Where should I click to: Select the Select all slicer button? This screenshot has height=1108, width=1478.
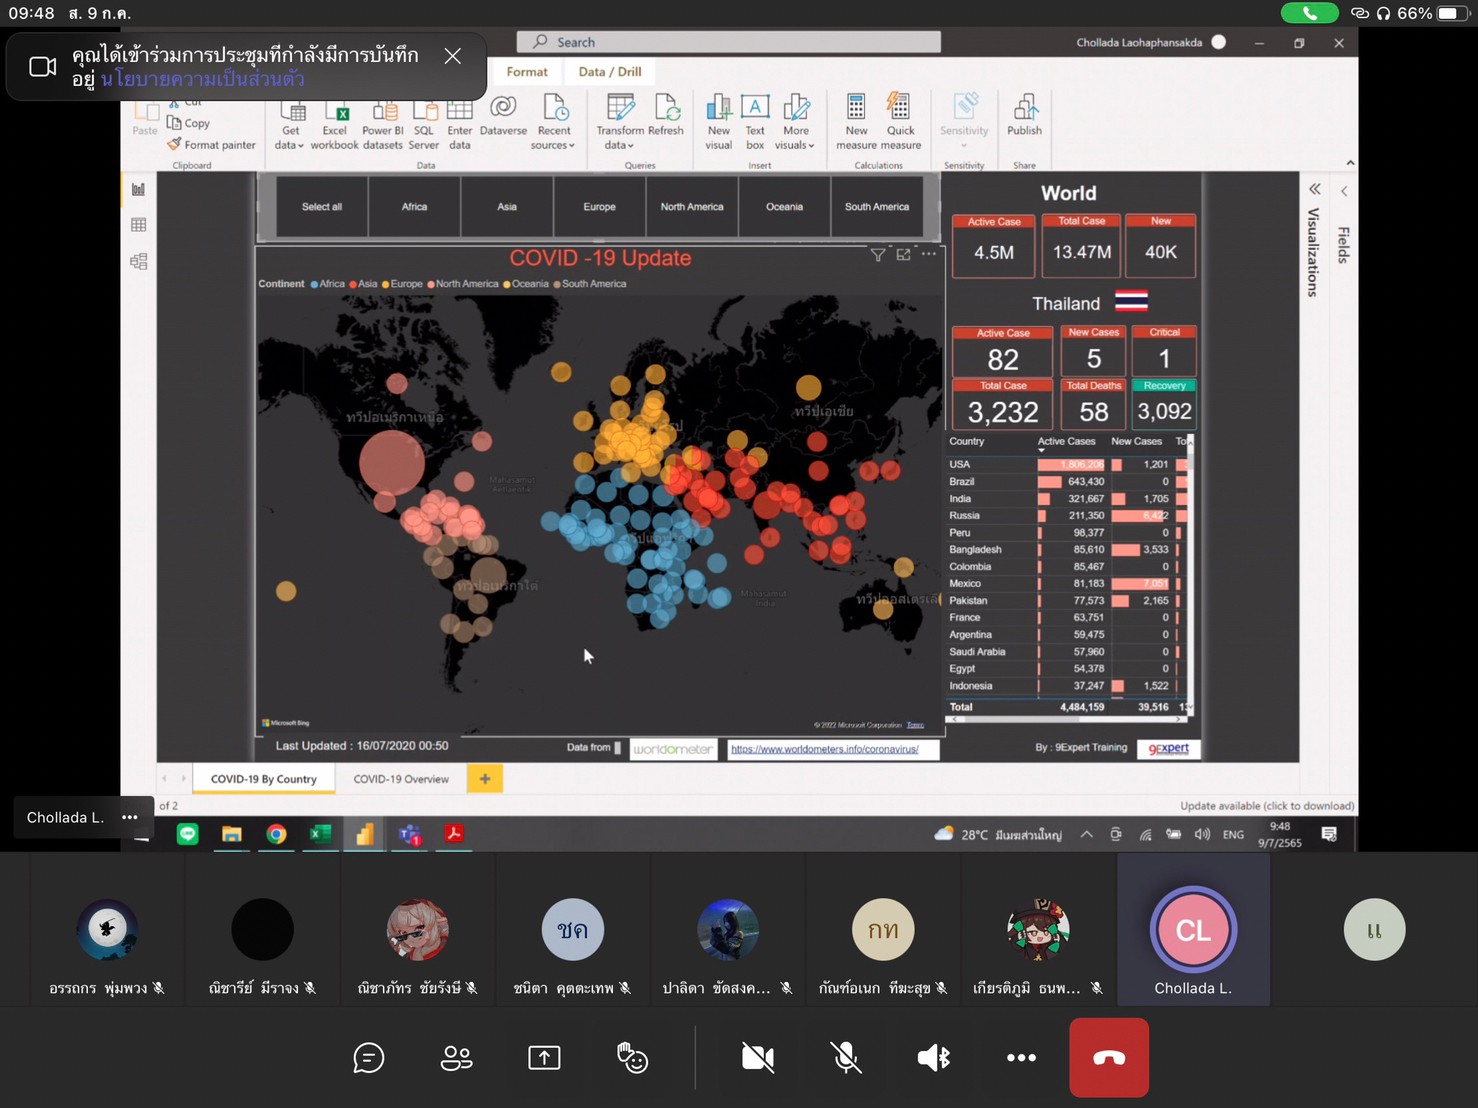click(x=322, y=207)
